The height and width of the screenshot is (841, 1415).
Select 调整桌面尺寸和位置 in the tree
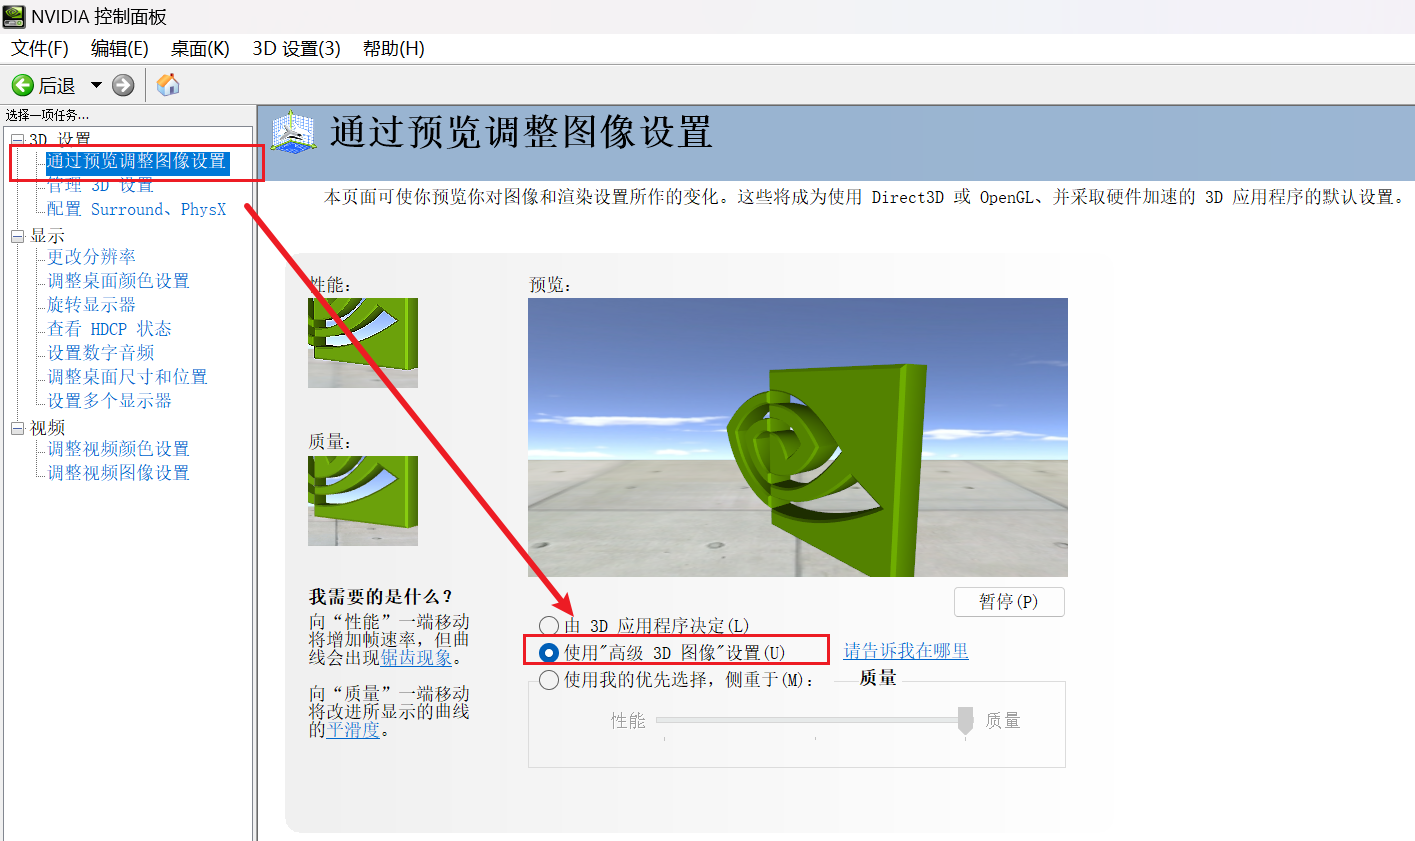coord(128,377)
